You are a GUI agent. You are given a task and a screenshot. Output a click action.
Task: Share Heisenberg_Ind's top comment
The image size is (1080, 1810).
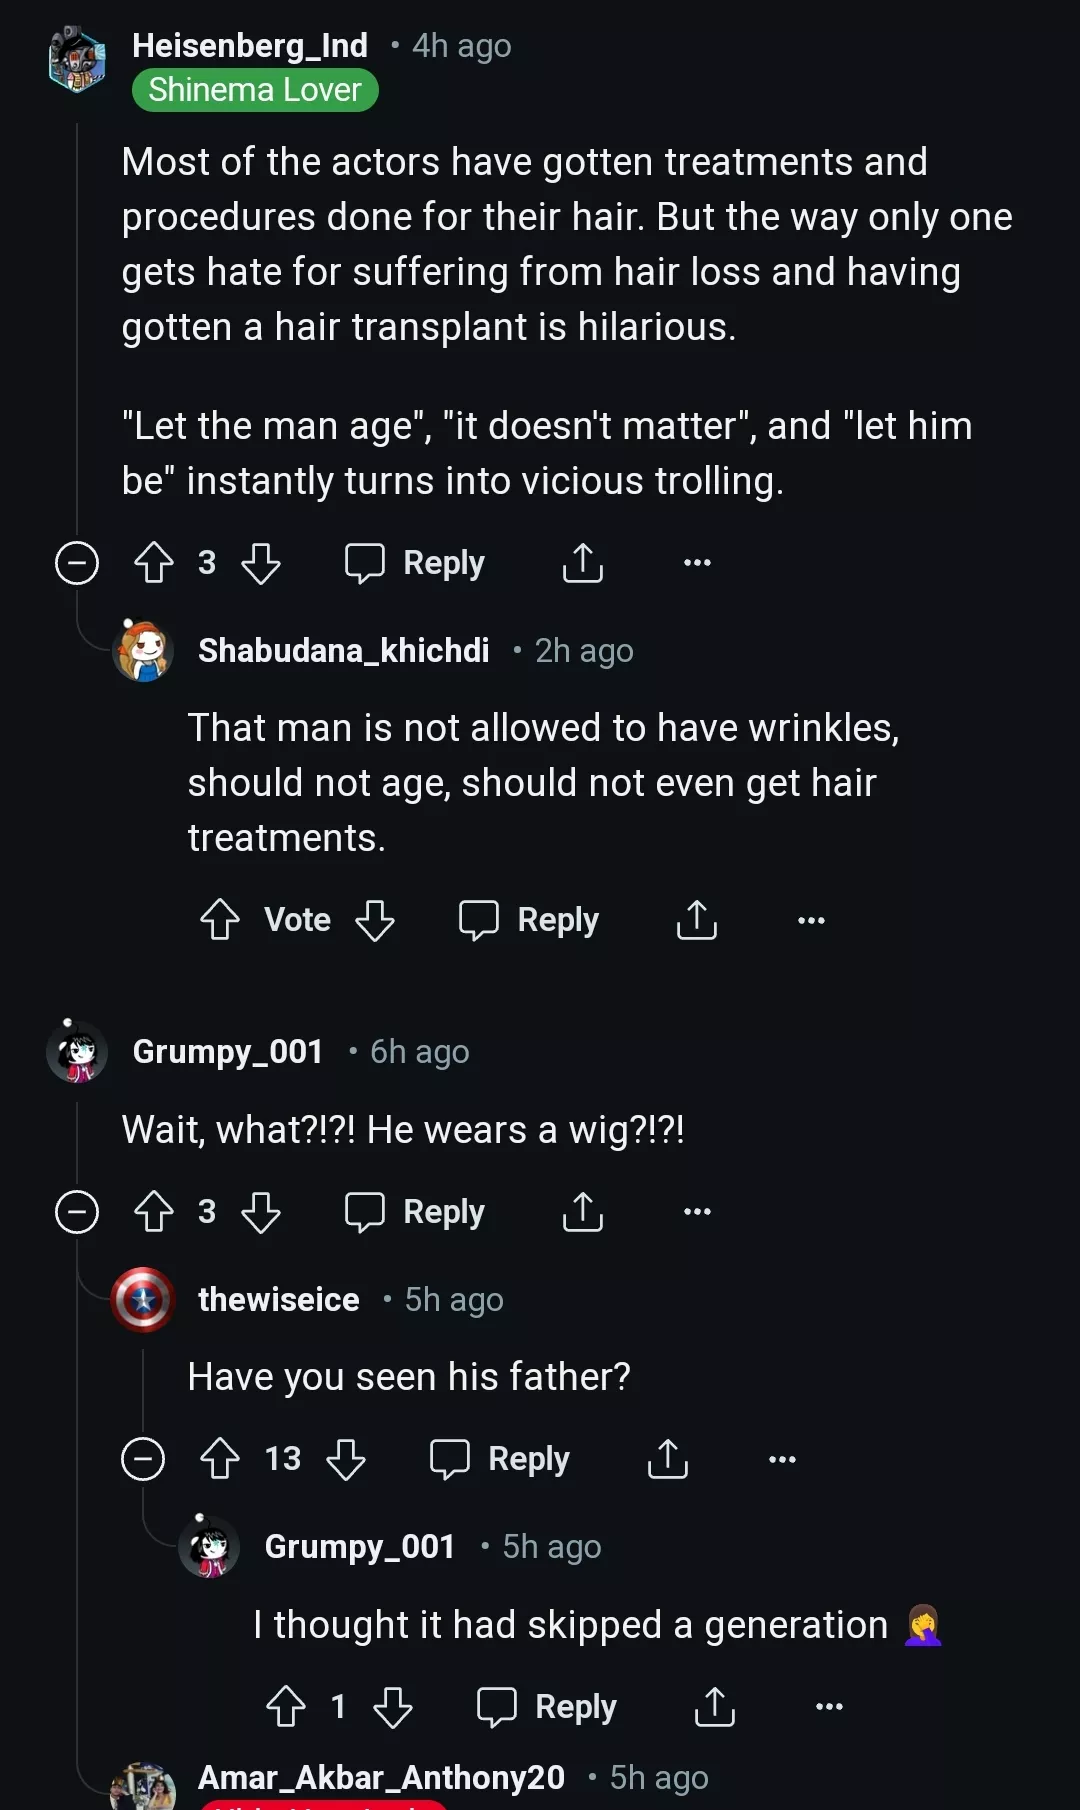[583, 562]
